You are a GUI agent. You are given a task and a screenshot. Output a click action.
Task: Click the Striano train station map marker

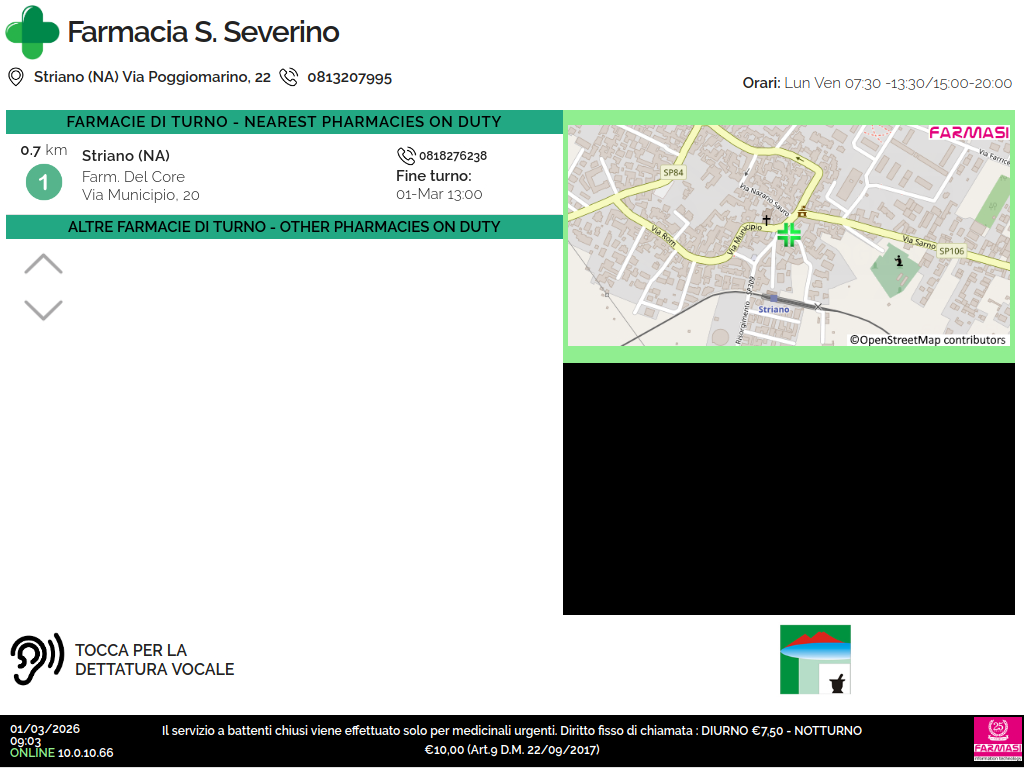773,298
